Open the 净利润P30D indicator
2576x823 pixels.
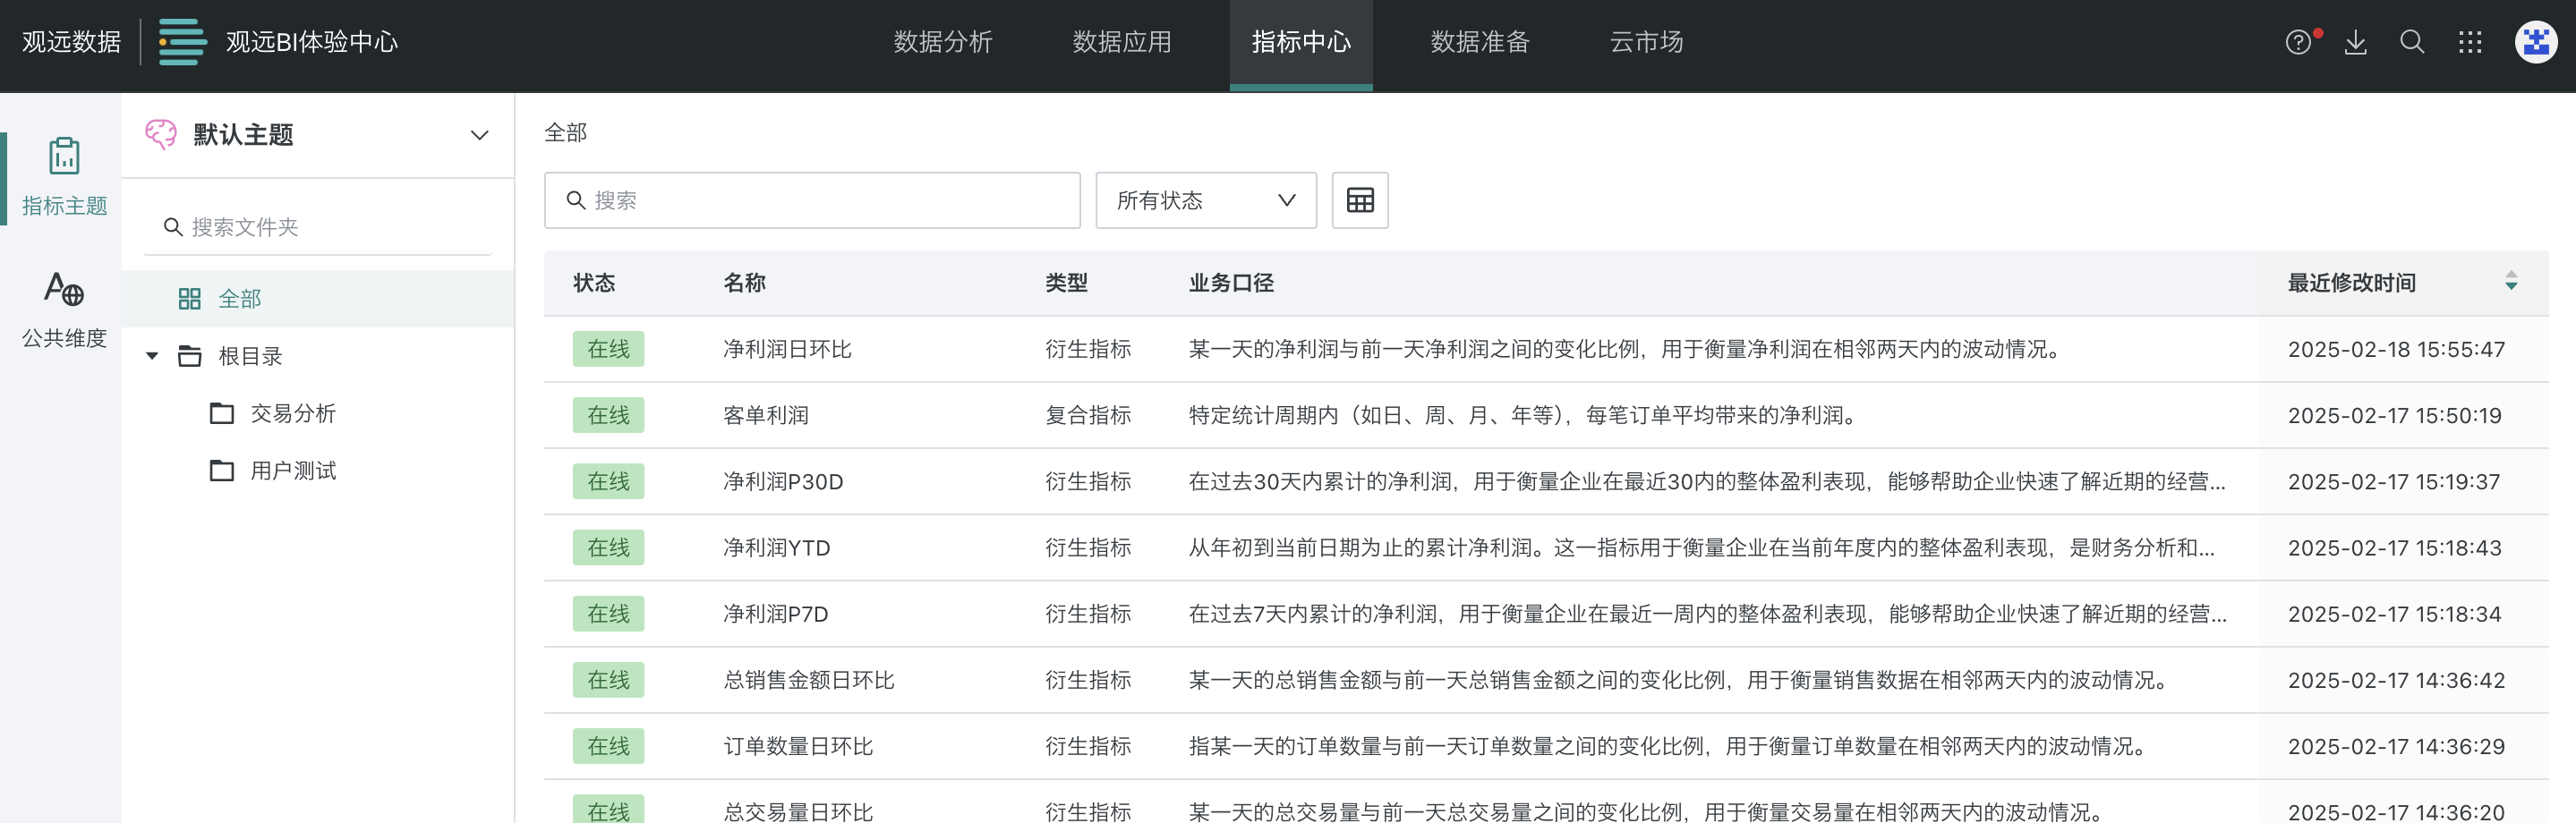(783, 482)
